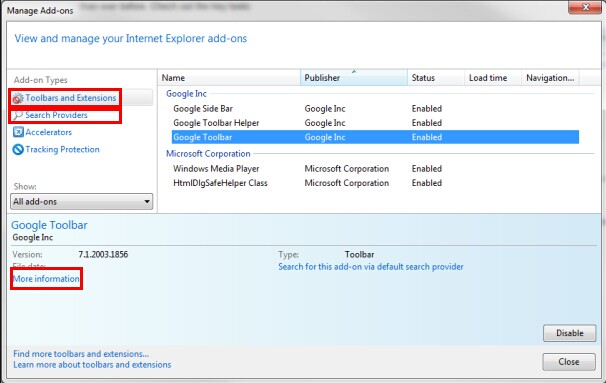Click the Search Providers magnifier icon
The height and width of the screenshot is (383, 606).
tap(18, 115)
